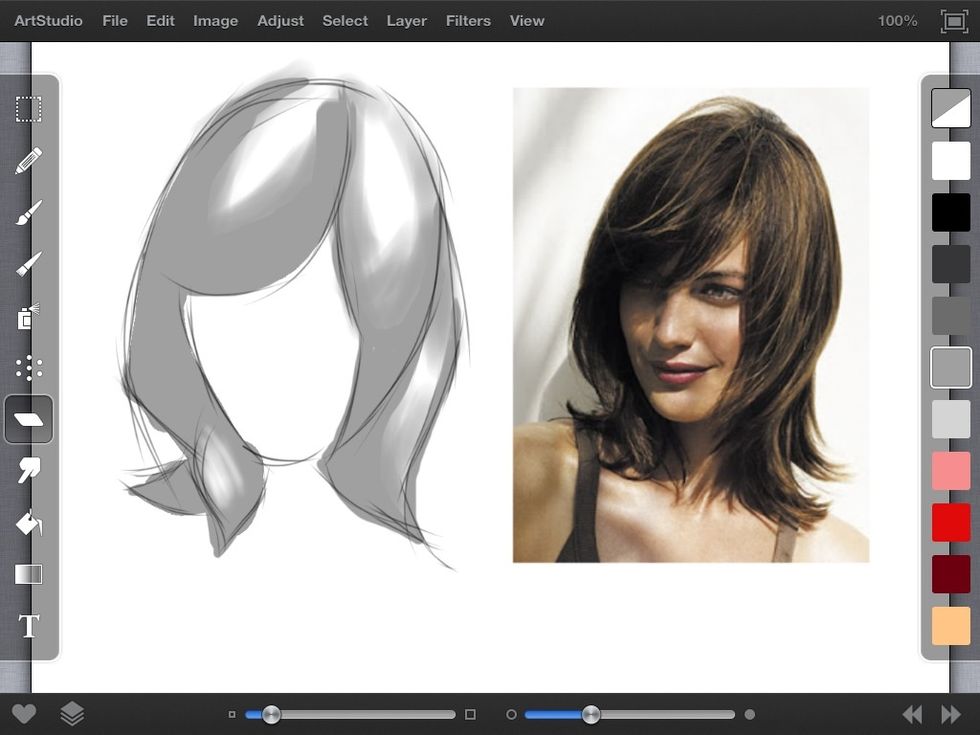This screenshot has height=735, width=980.
Task: Select the spray paint can tool
Action: 28,316
